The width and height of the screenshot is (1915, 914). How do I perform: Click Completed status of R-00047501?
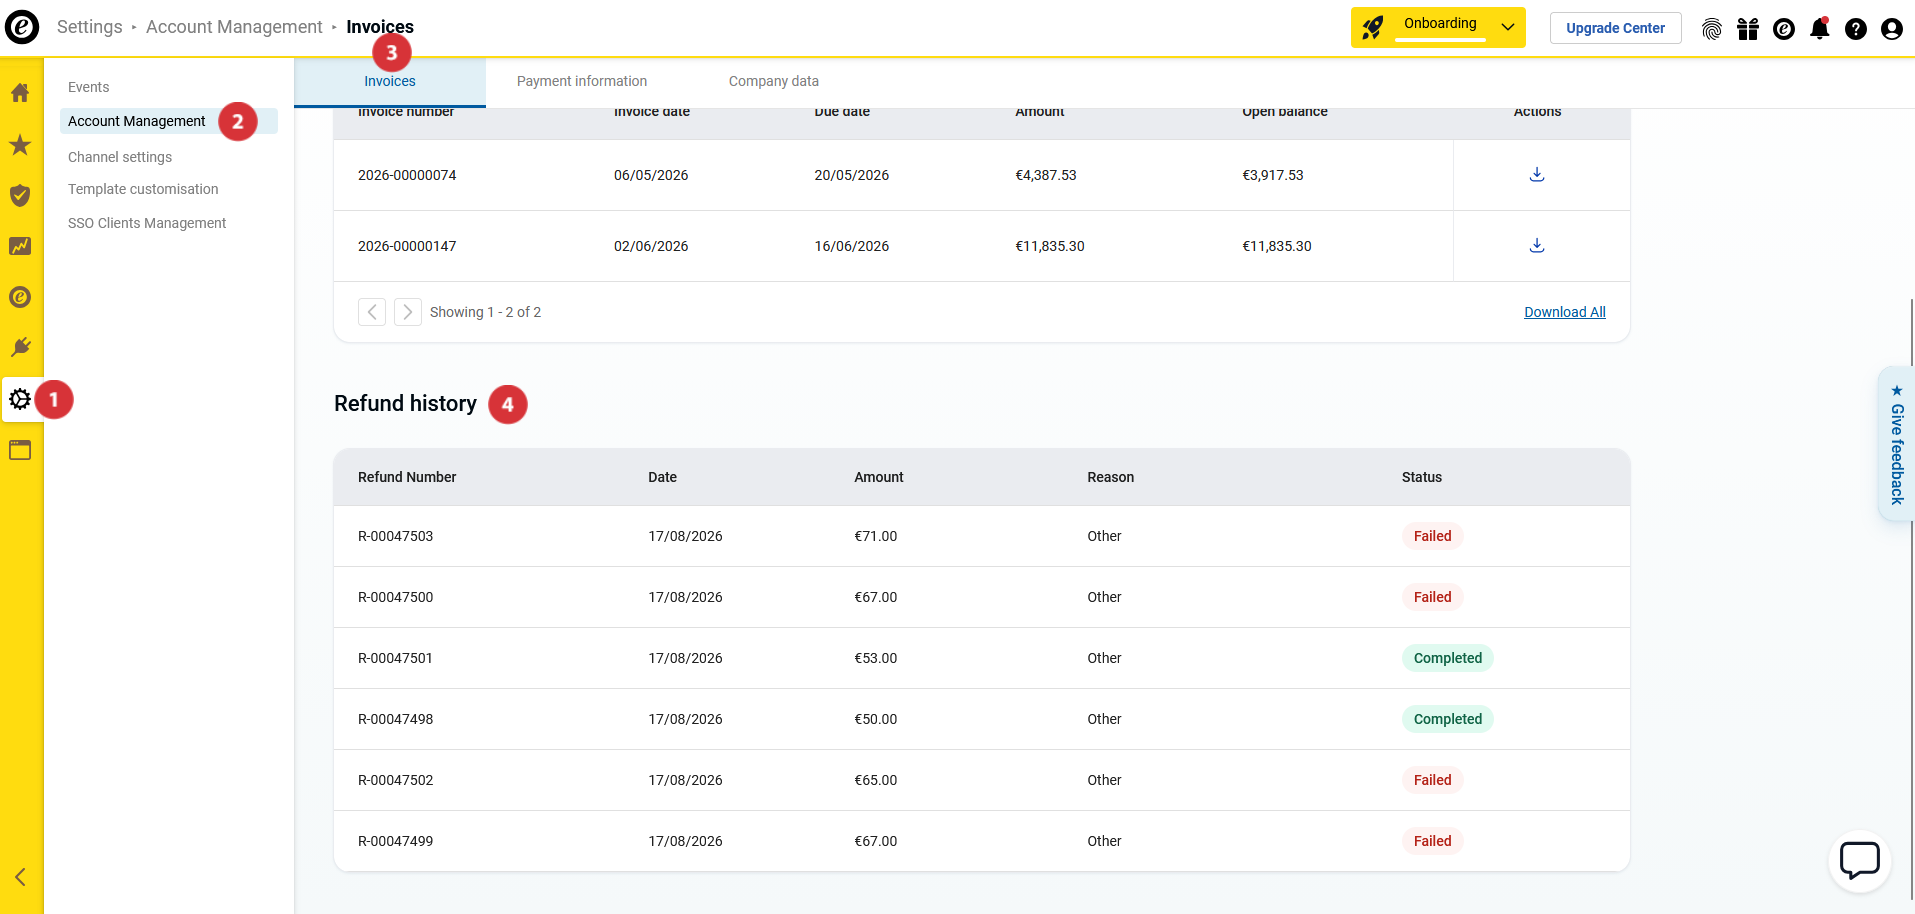coord(1448,658)
